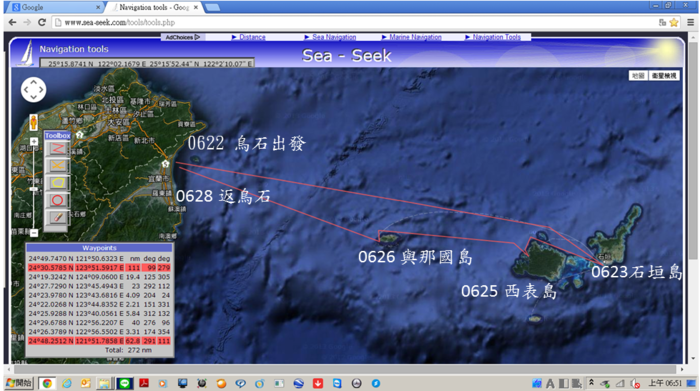Click the Total: 272 nm text
The height and width of the screenshot is (391, 700).
click(128, 350)
